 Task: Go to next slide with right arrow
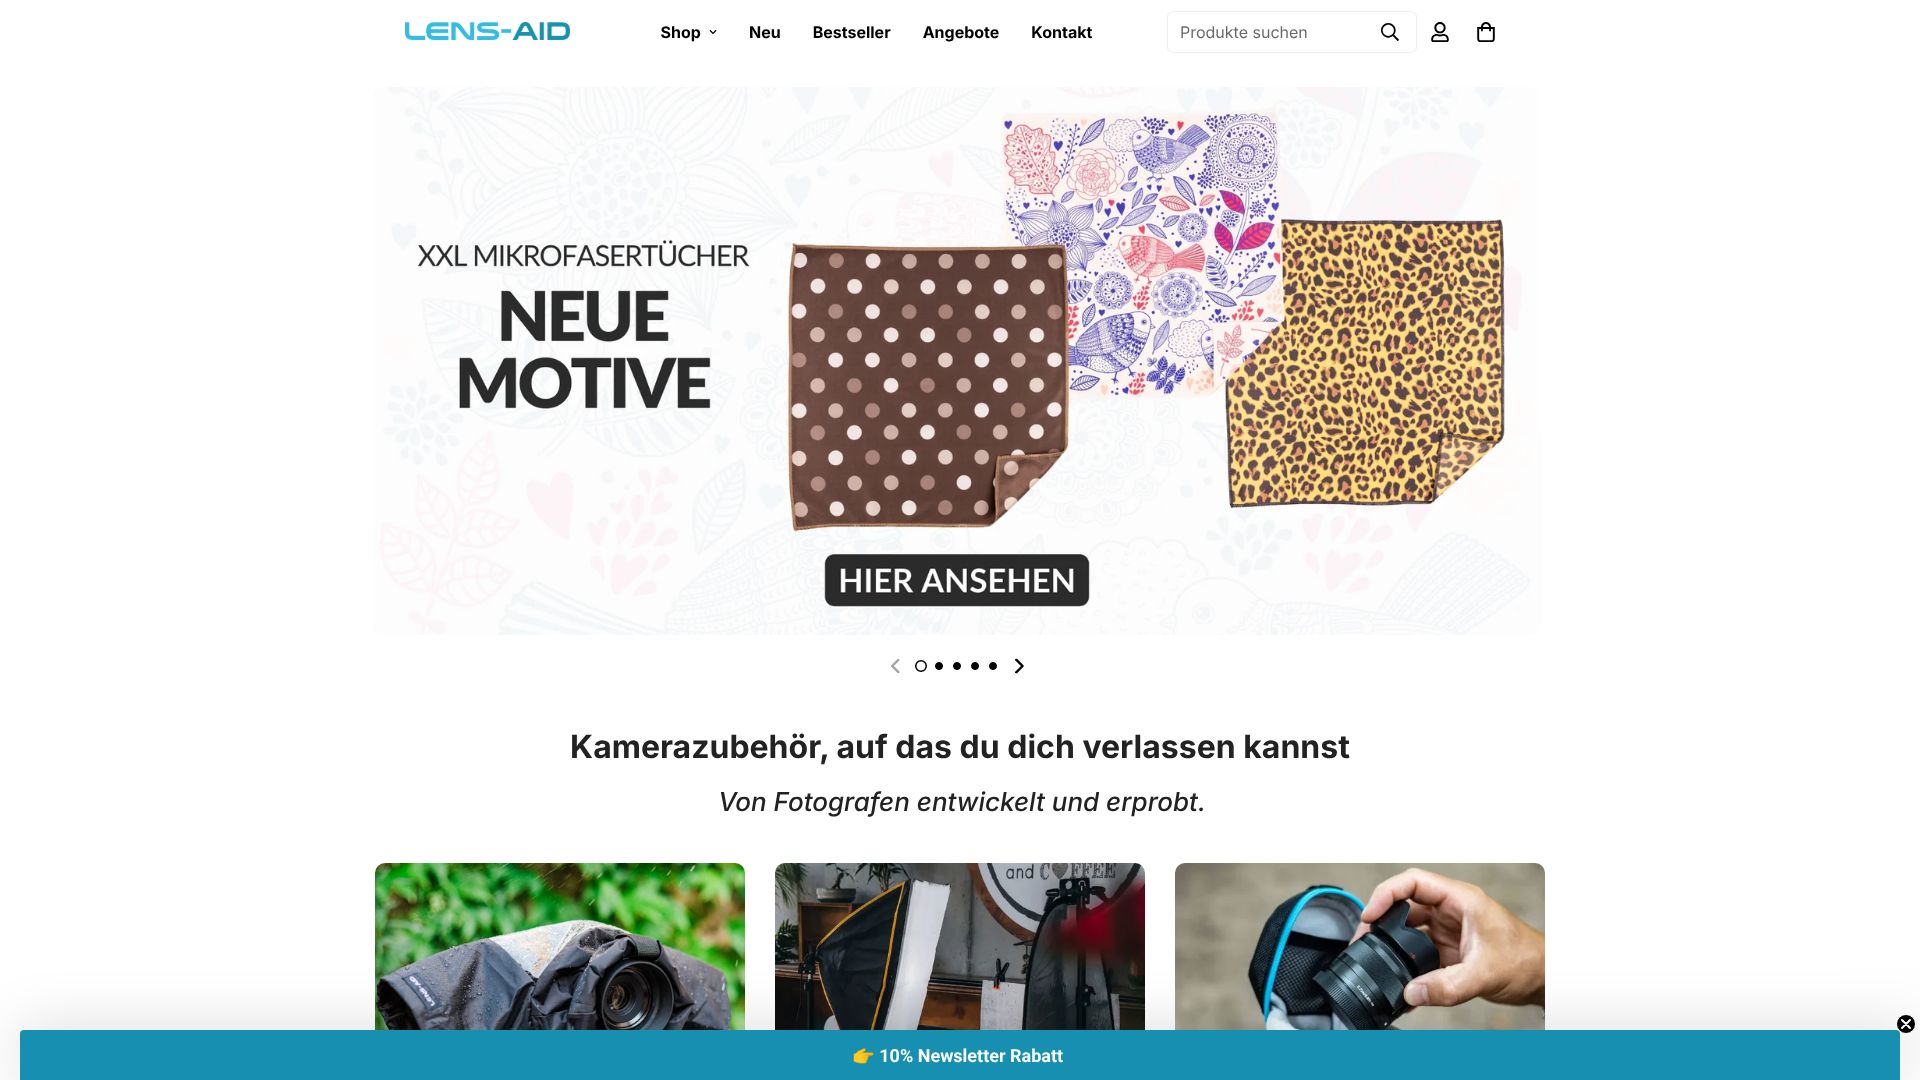coord(1019,666)
